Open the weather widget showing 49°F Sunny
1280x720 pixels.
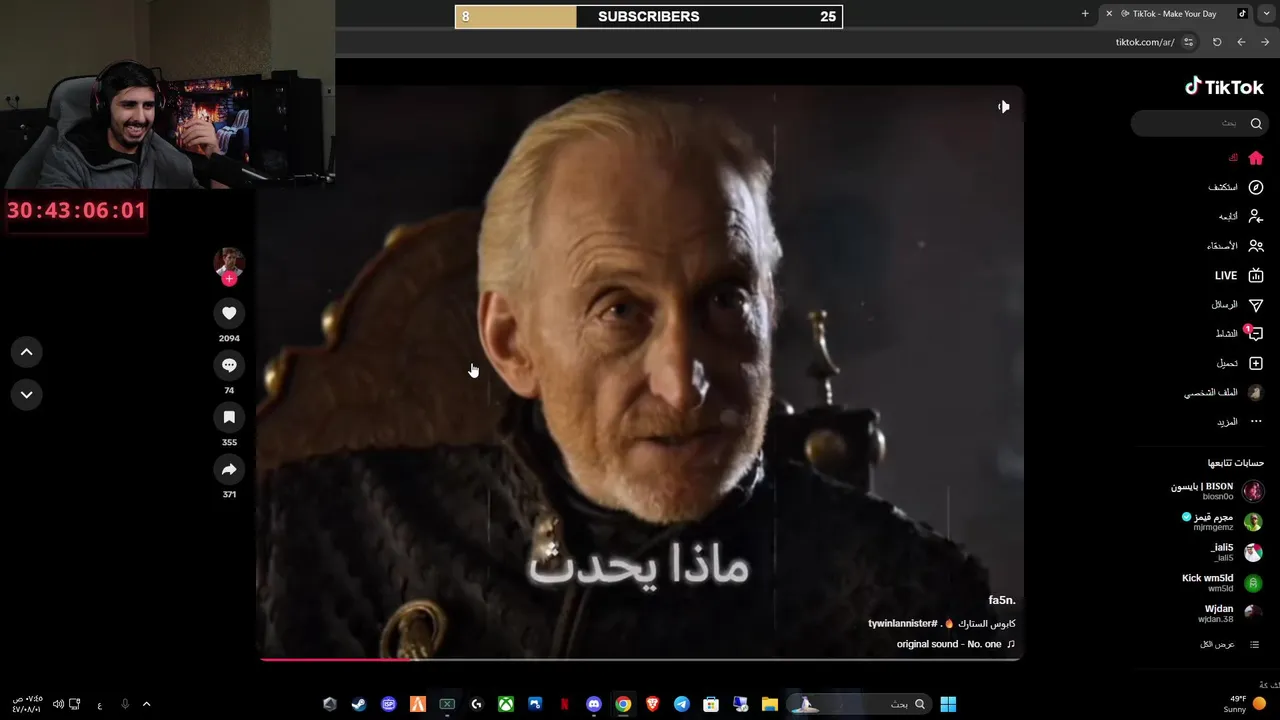tap(1247, 704)
